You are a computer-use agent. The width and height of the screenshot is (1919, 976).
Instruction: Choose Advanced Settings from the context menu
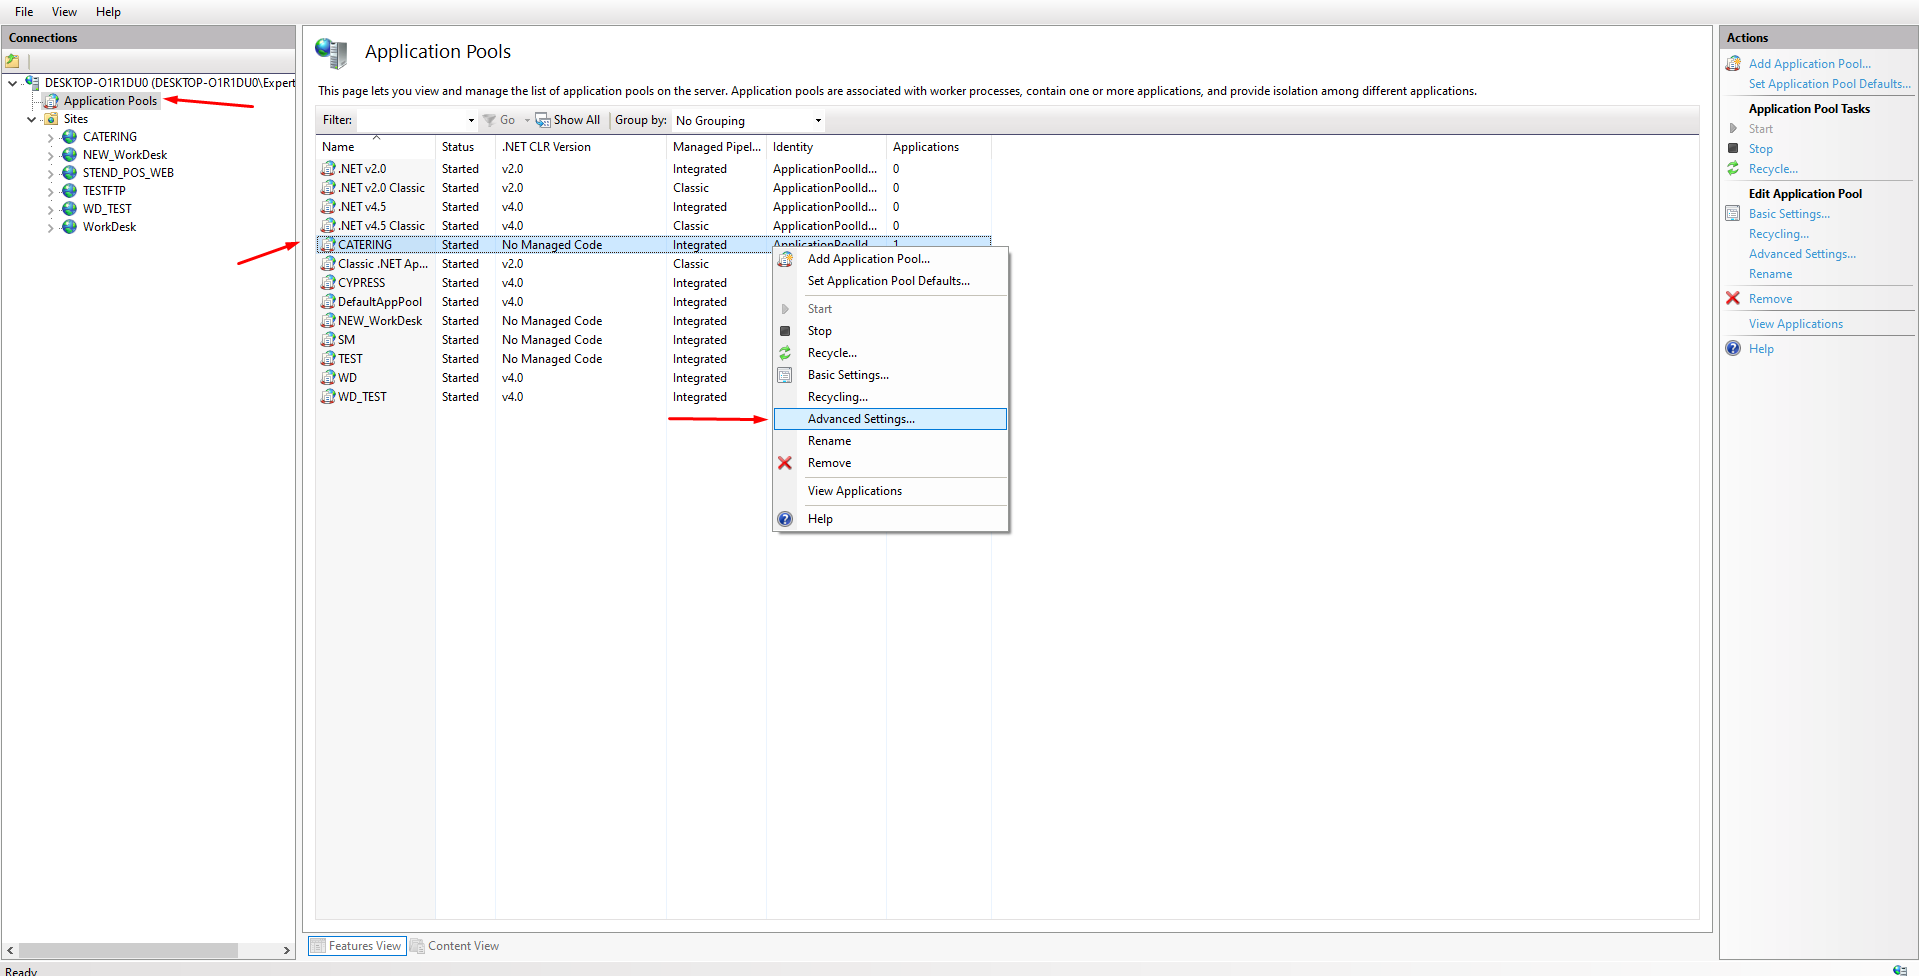pyautogui.click(x=861, y=419)
